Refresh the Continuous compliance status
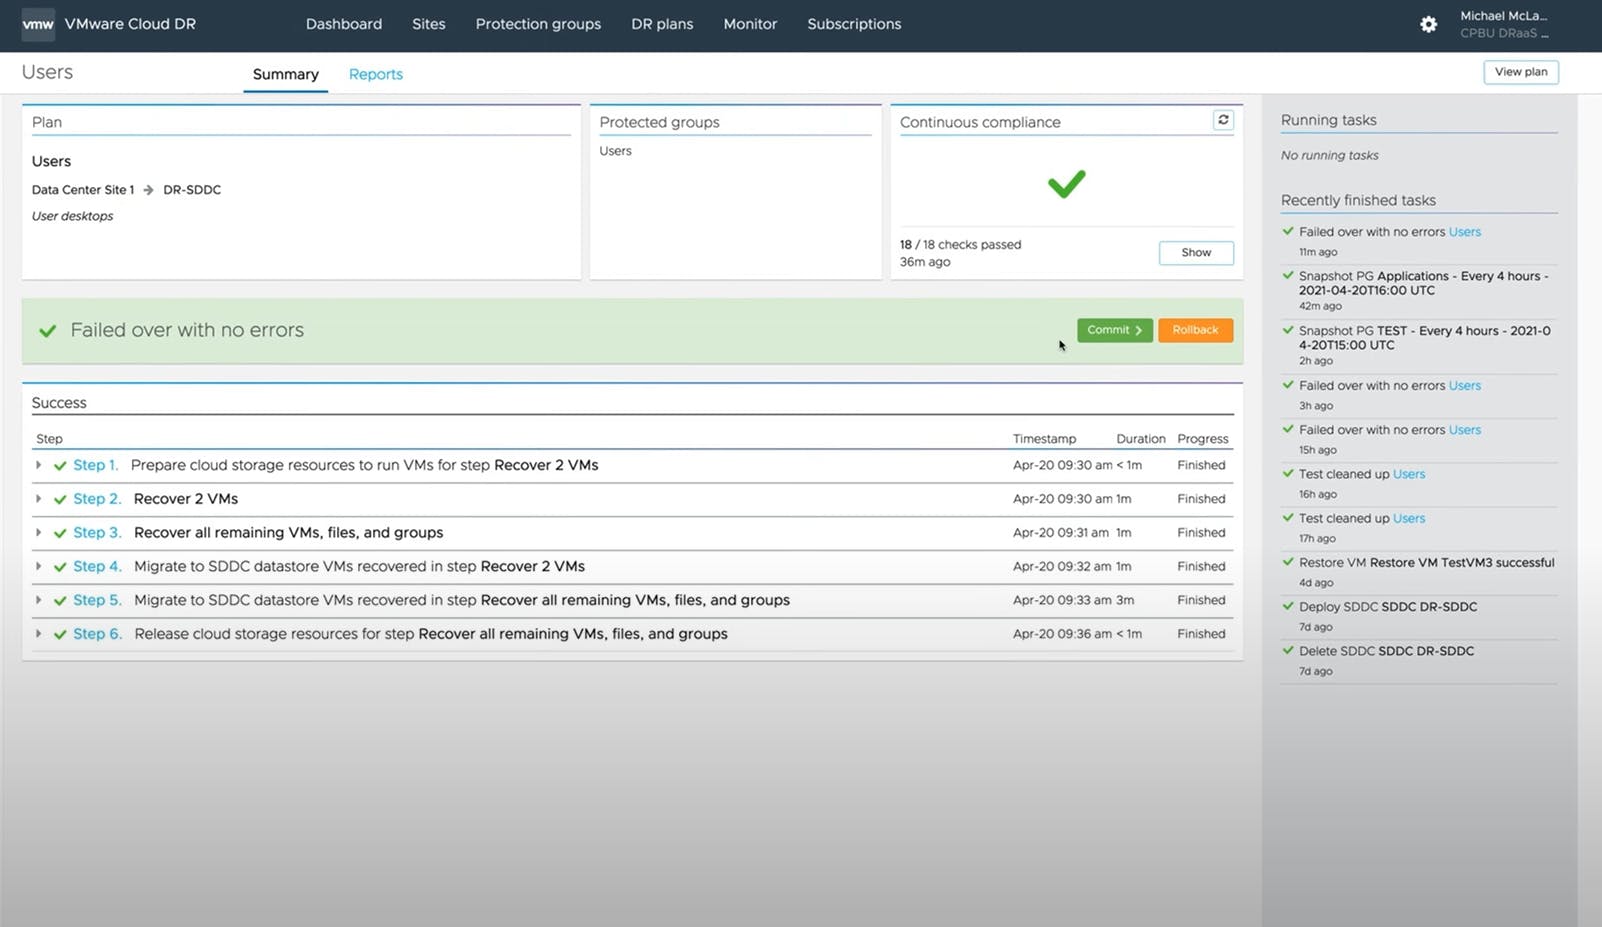This screenshot has width=1602, height=927. click(x=1222, y=119)
